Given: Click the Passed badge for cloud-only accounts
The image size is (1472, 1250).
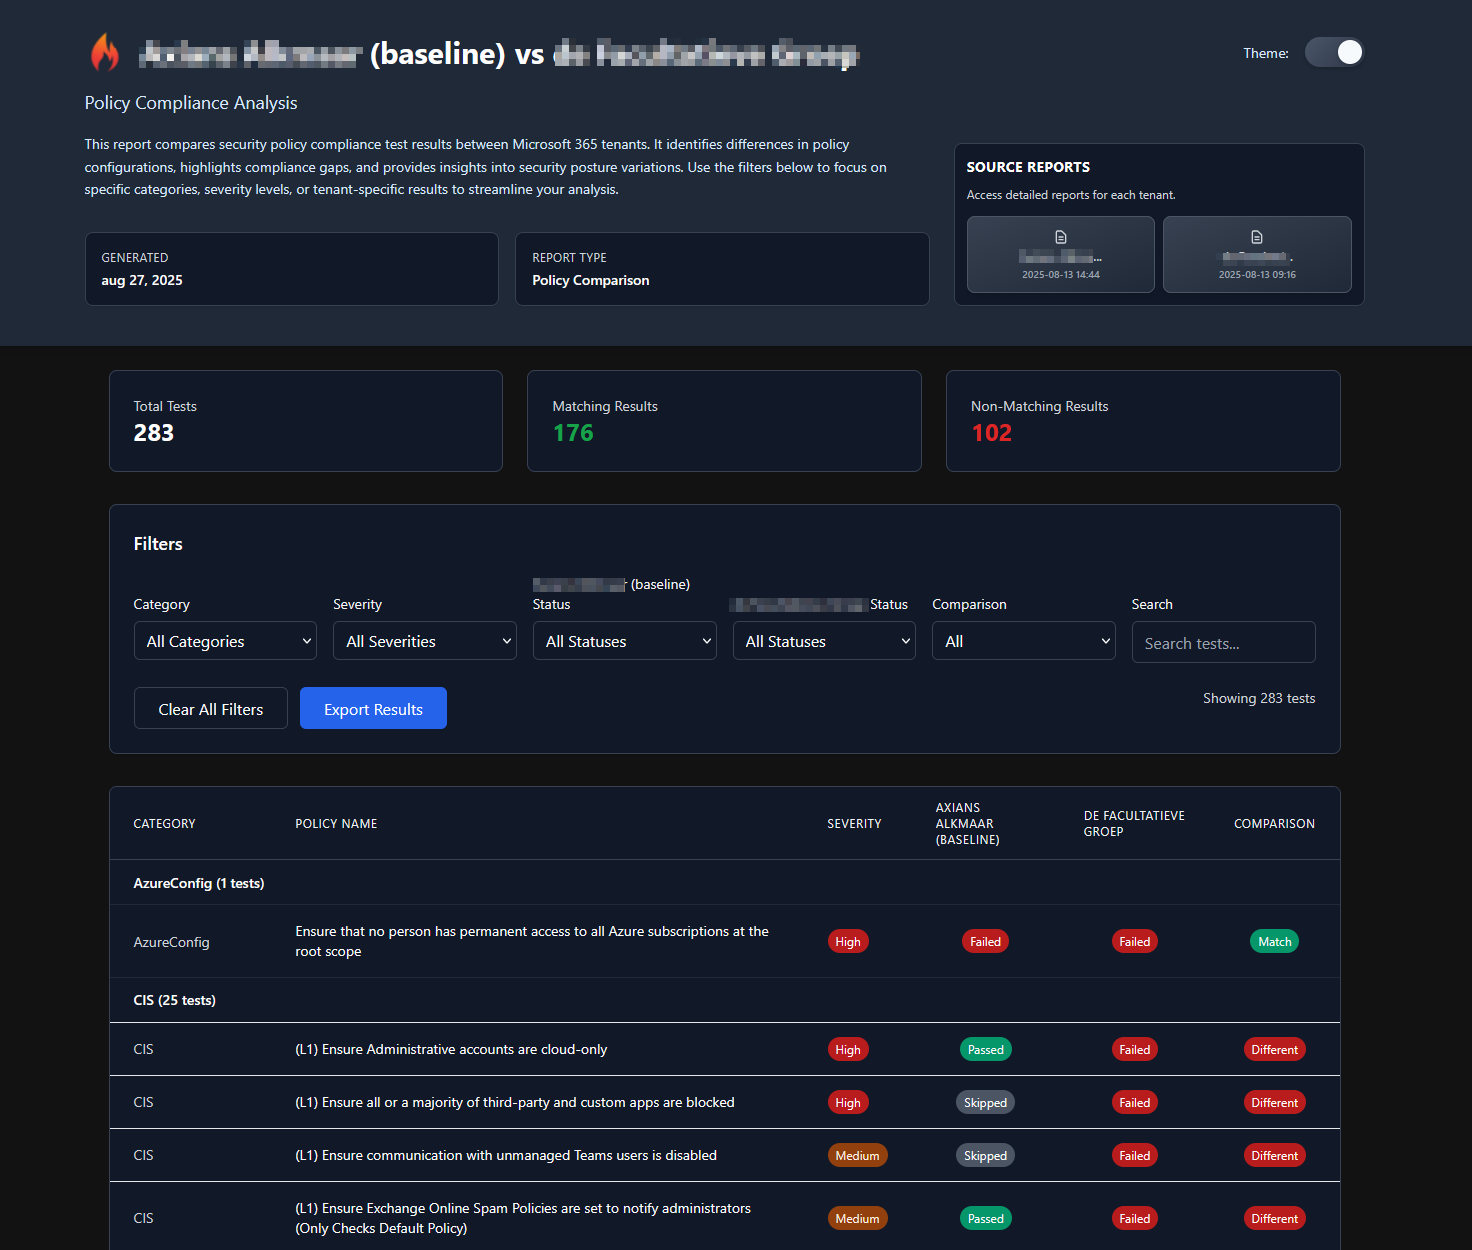Looking at the screenshot, I should click(985, 1050).
